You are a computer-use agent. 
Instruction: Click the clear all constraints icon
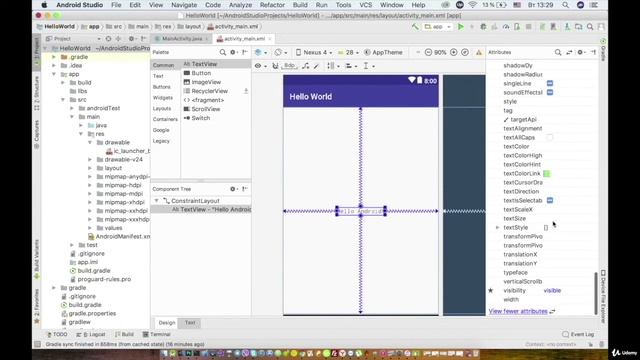[x=305, y=66]
